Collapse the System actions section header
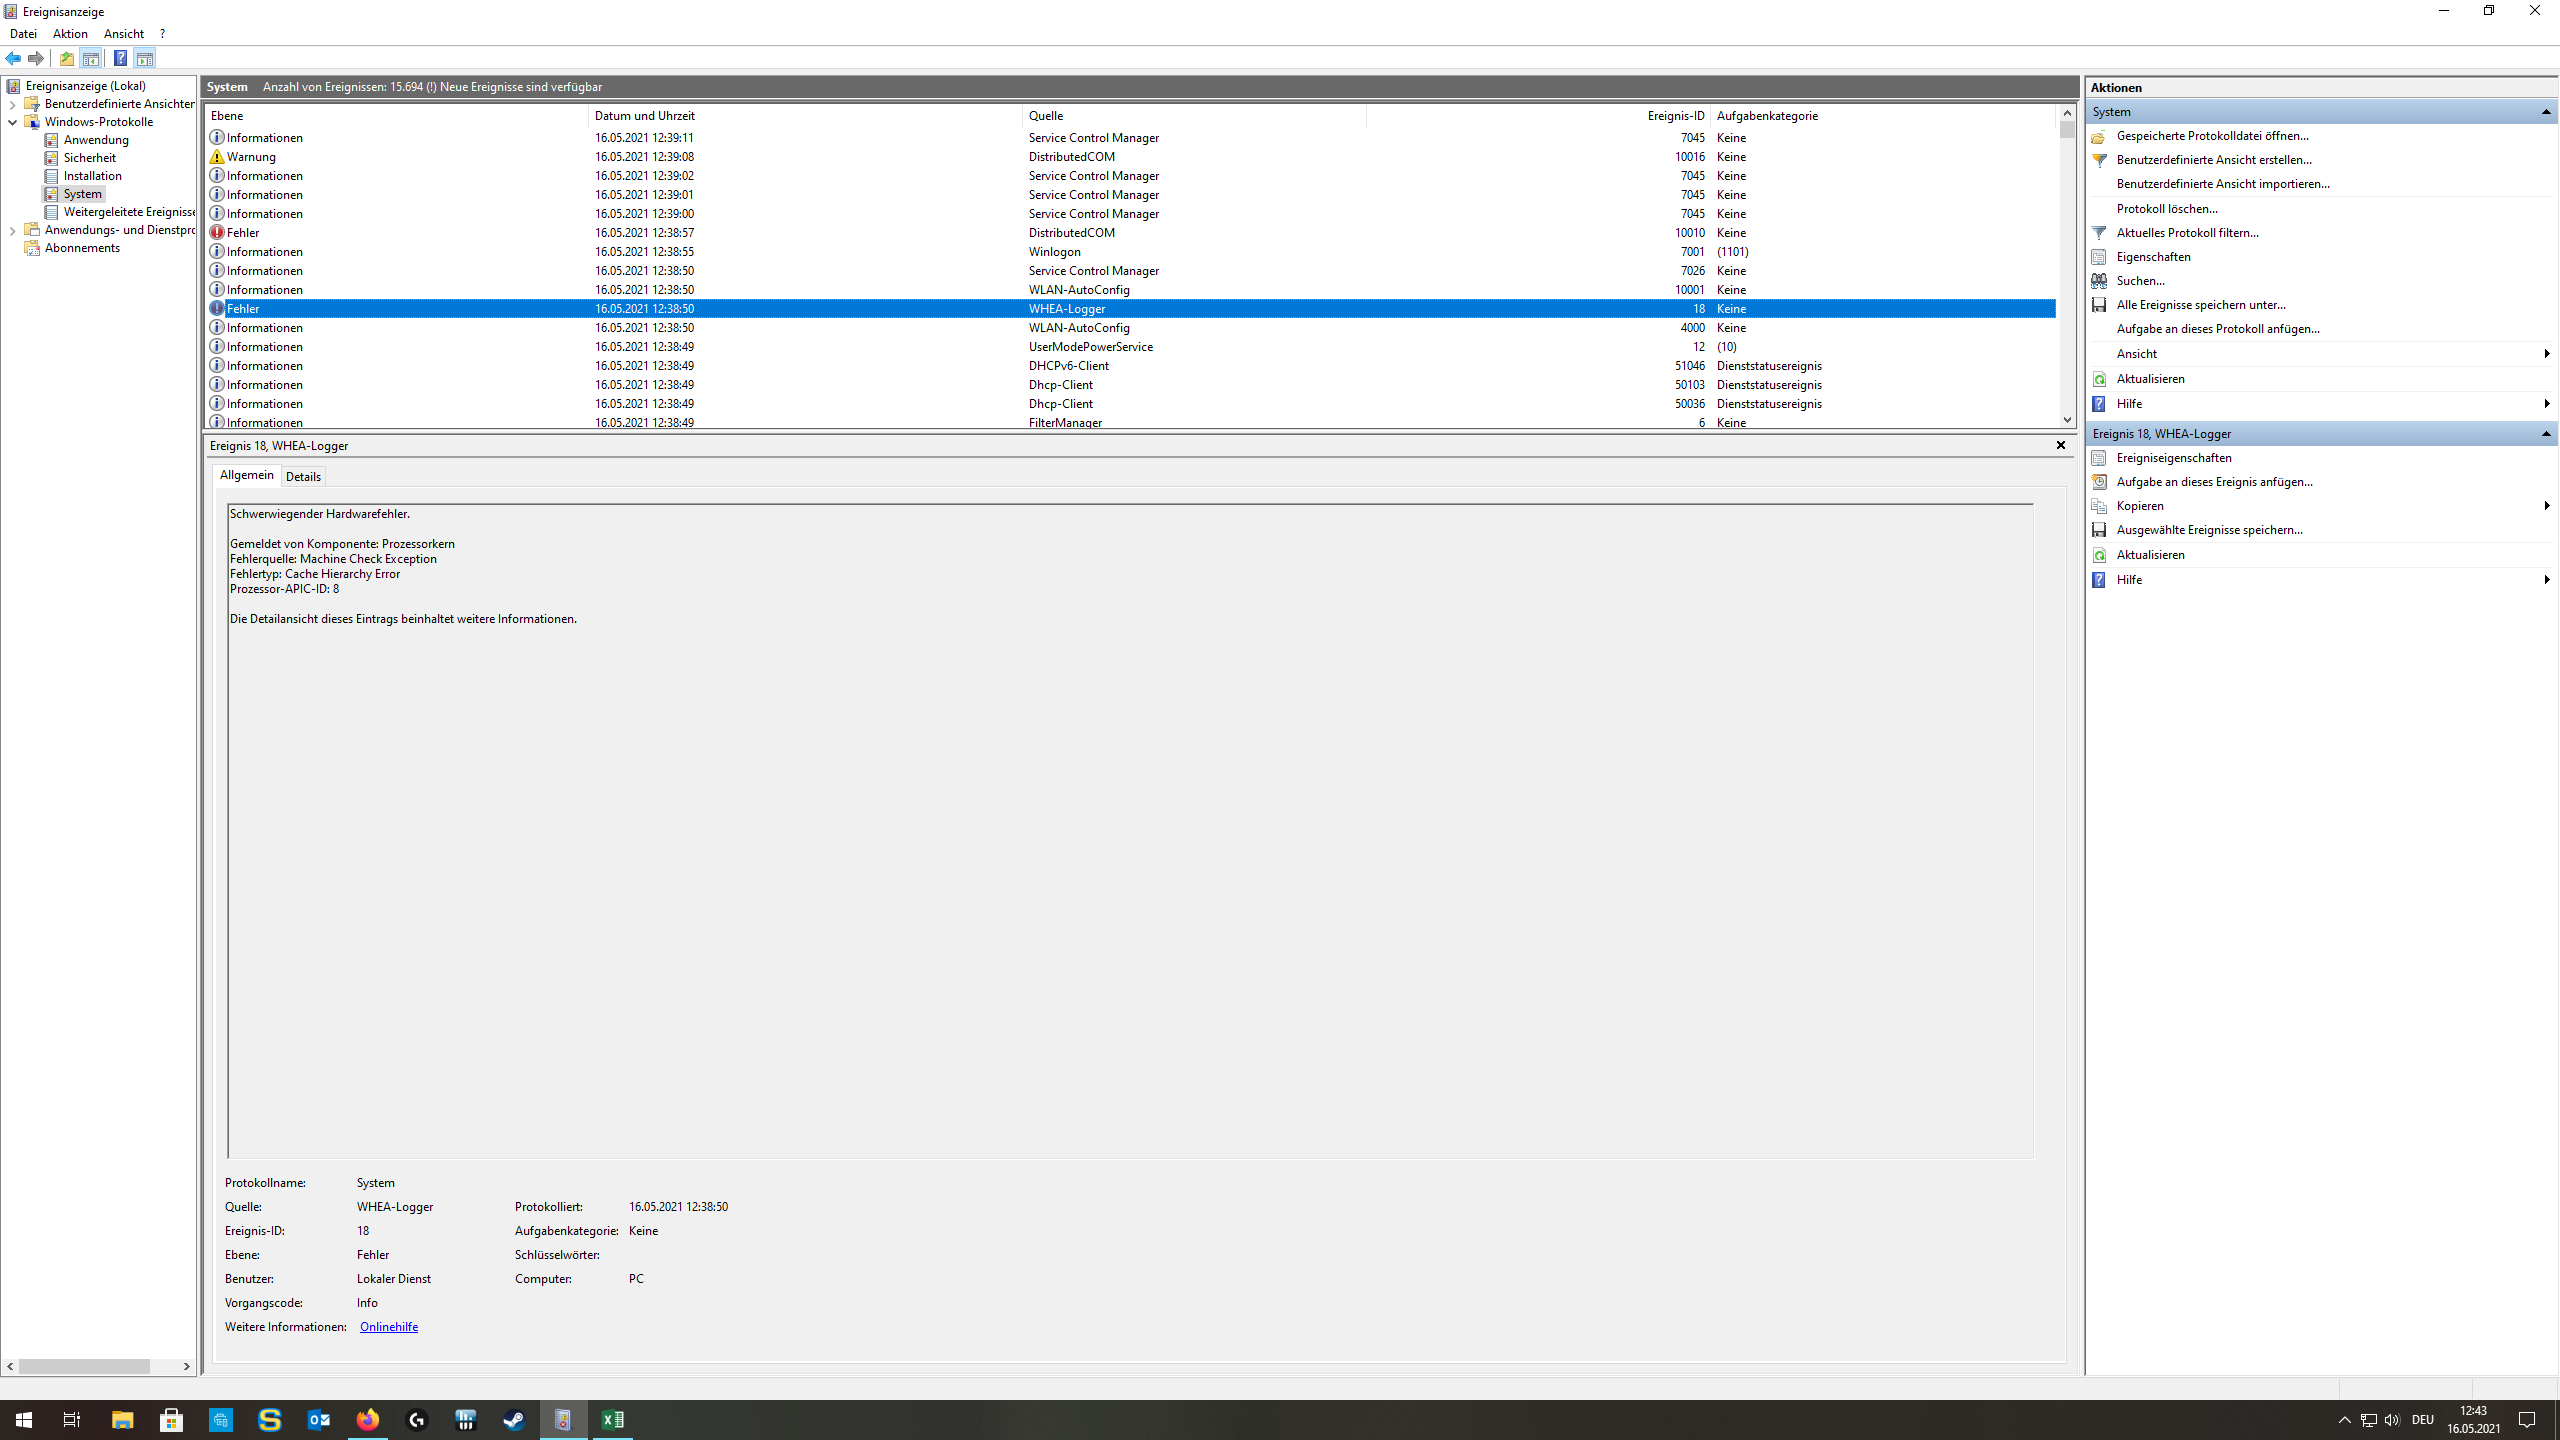2560x1440 pixels. point(2546,112)
